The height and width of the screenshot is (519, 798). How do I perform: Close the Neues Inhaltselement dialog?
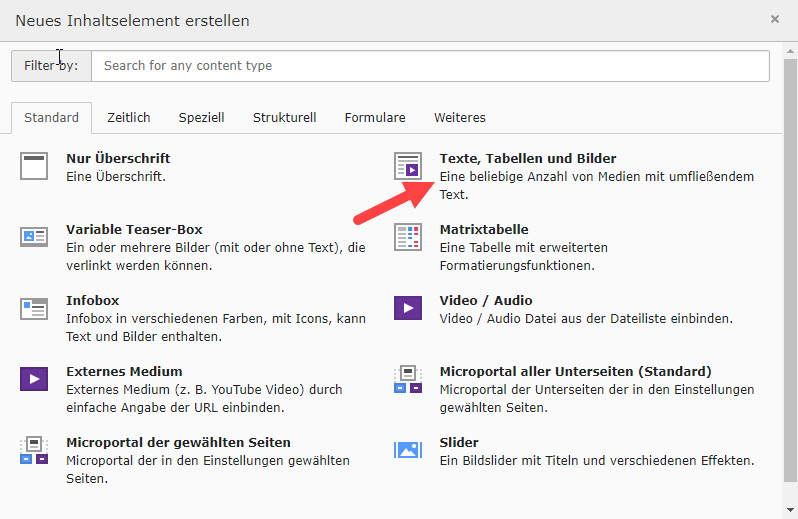pyautogui.click(x=774, y=19)
